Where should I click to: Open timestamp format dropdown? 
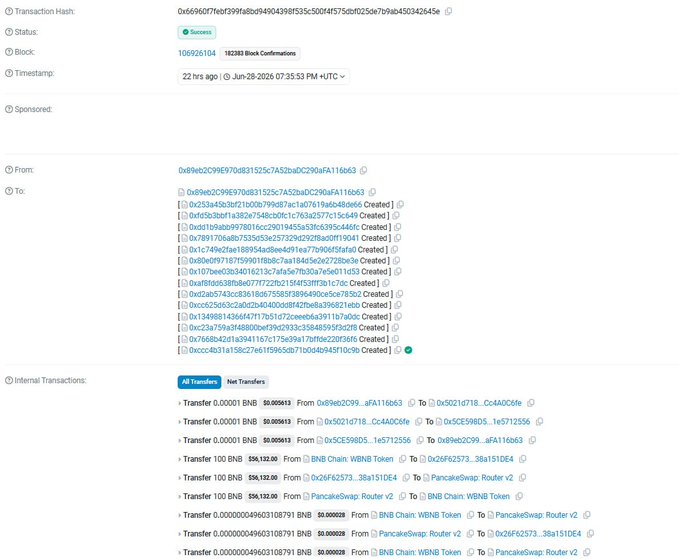264,77
